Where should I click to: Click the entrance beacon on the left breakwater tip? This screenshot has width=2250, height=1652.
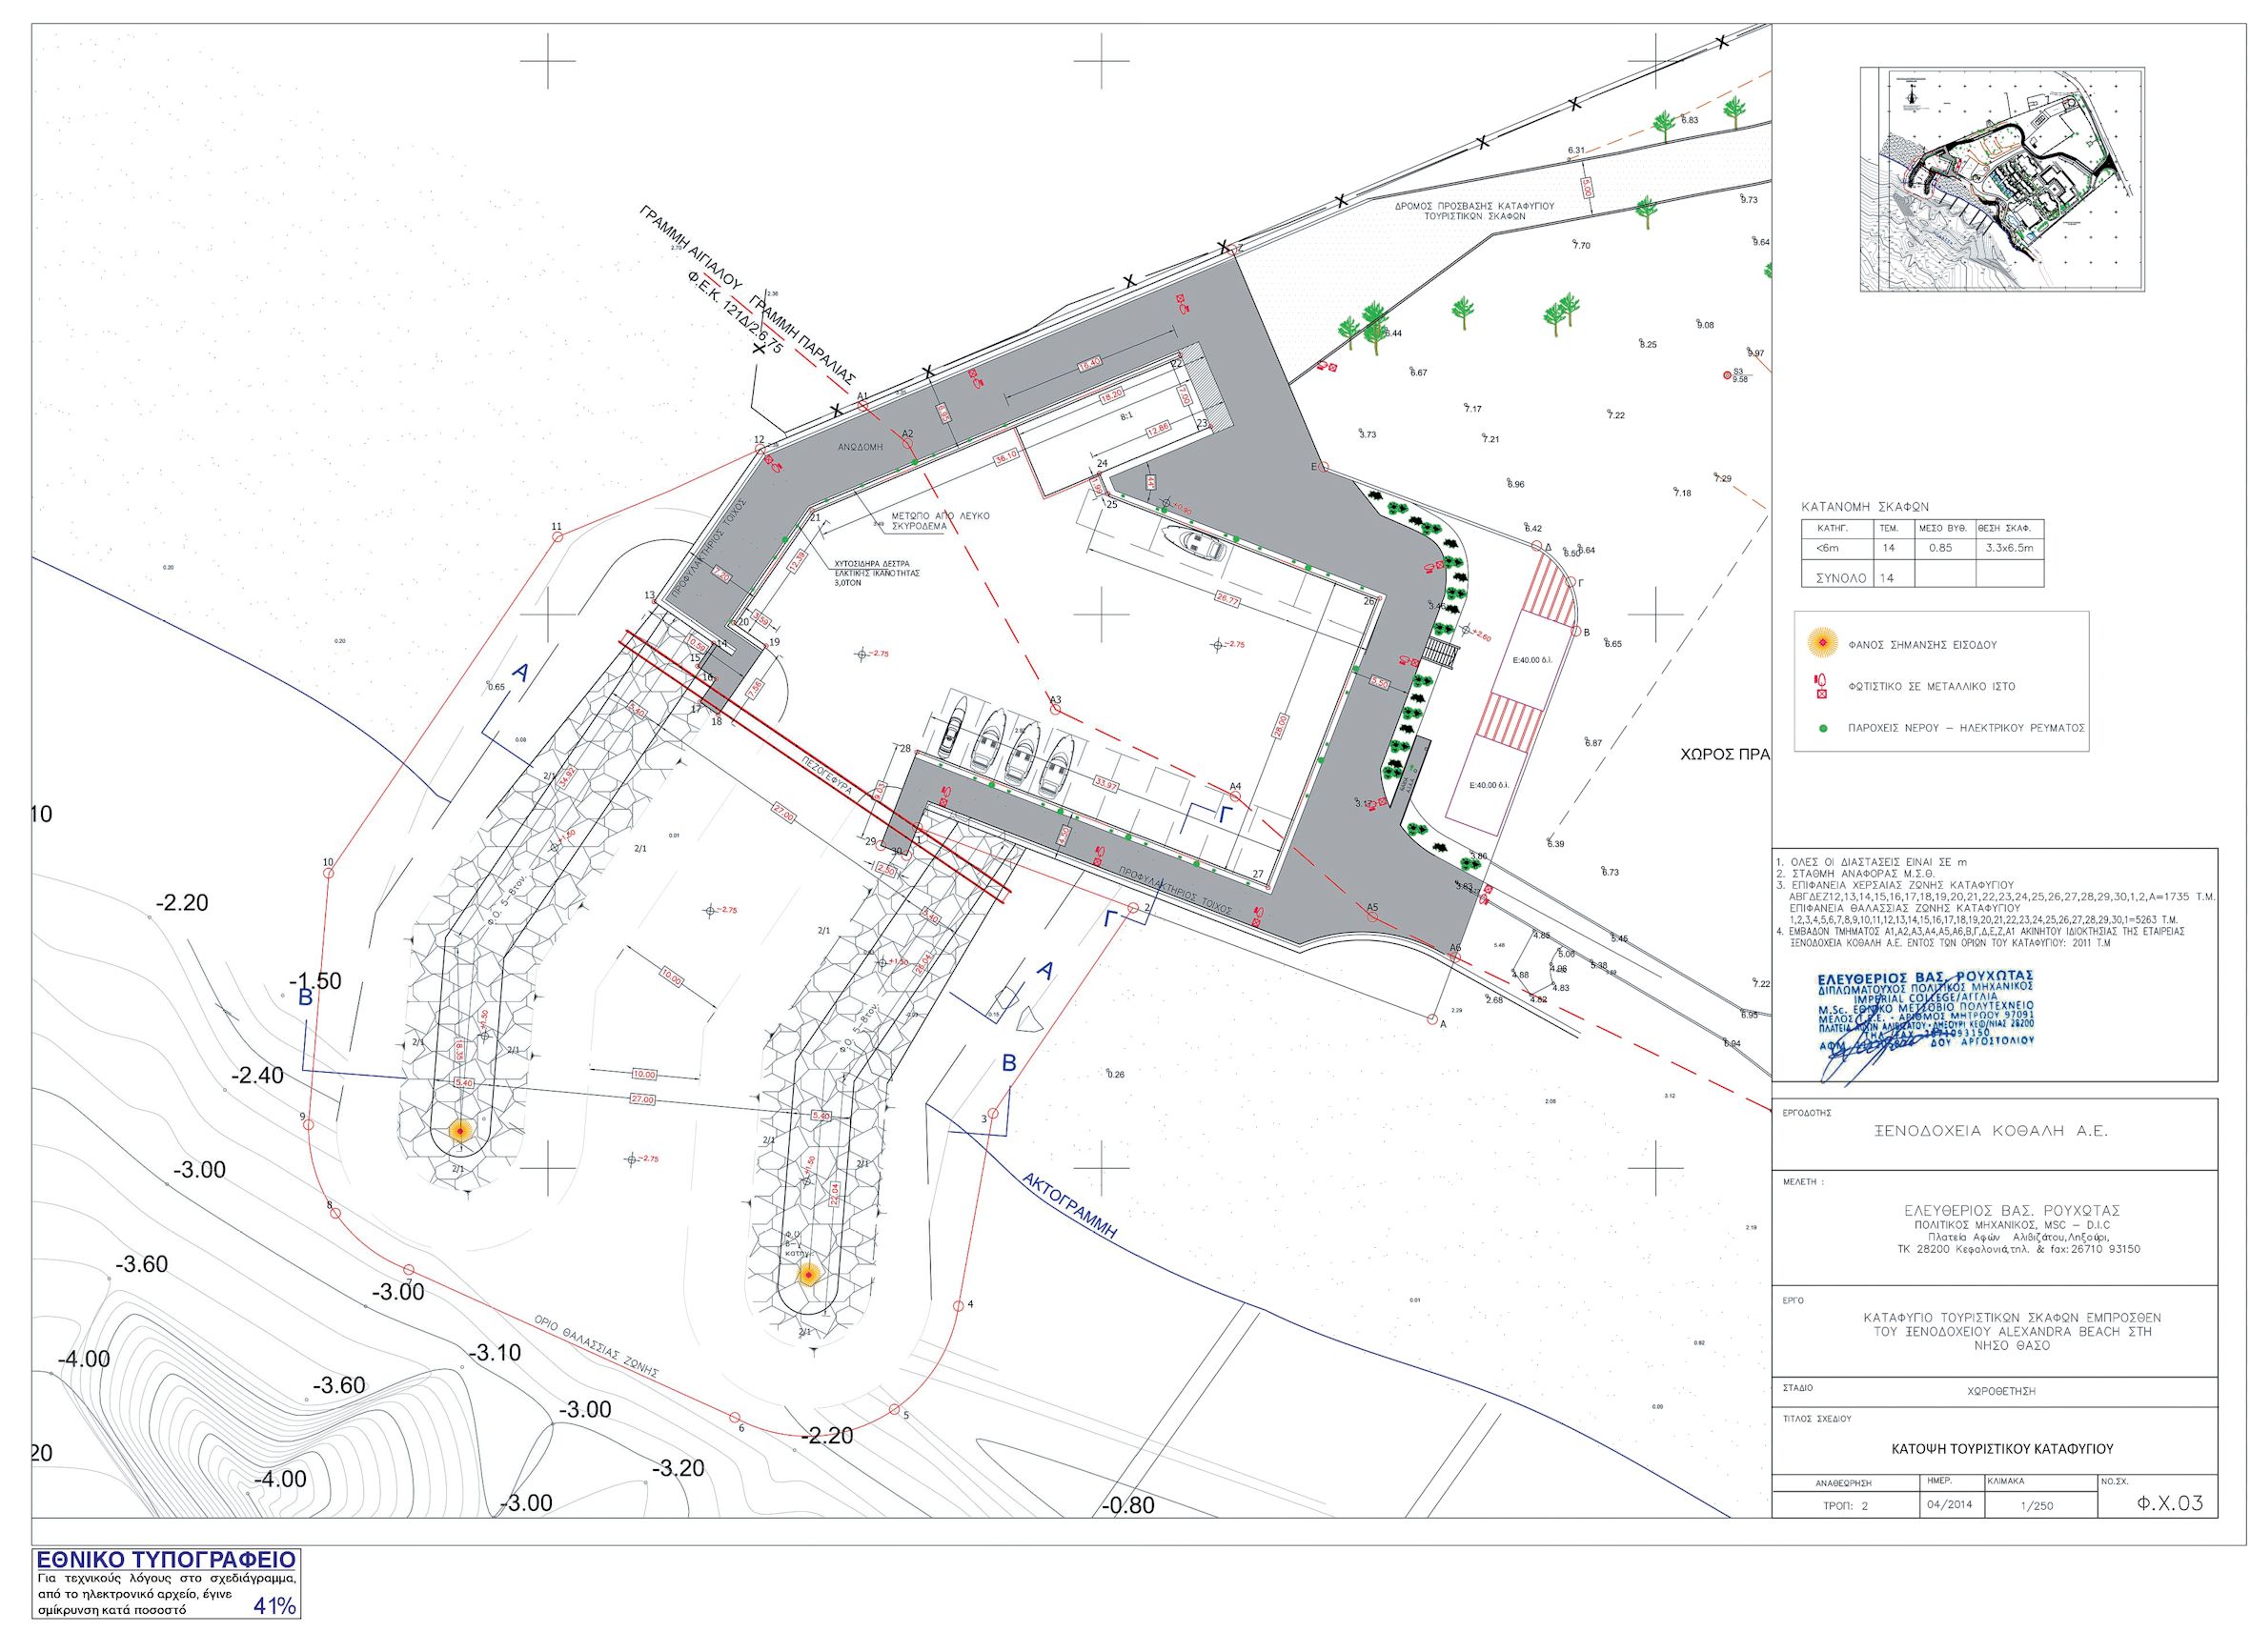(x=459, y=1131)
